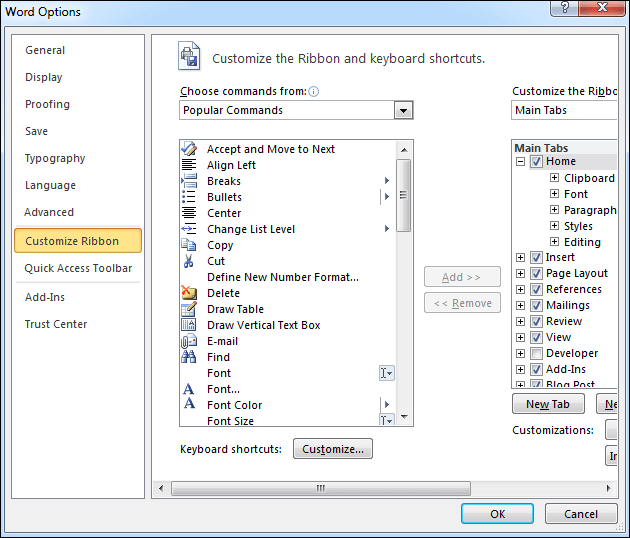This screenshot has width=630, height=538.
Task: Expand the Font group node
Action: [554, 194]
